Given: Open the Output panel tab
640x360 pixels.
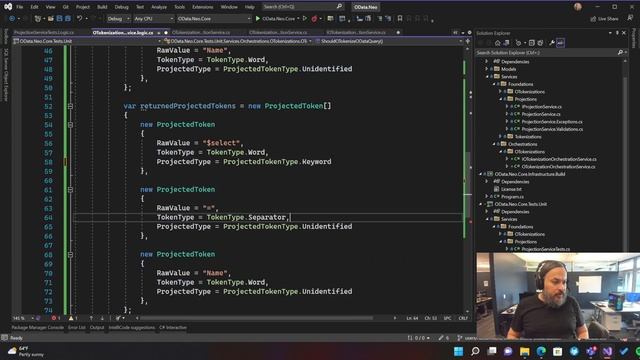Looking at the screenshot, I should 97,327.
